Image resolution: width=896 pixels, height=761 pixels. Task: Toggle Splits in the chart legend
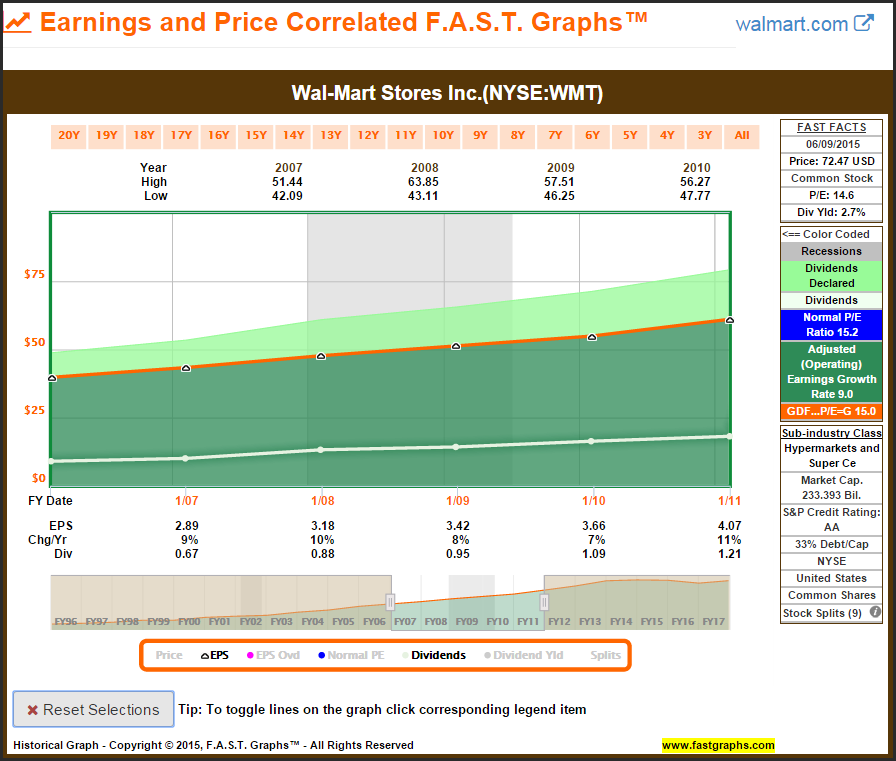(604, 655)
